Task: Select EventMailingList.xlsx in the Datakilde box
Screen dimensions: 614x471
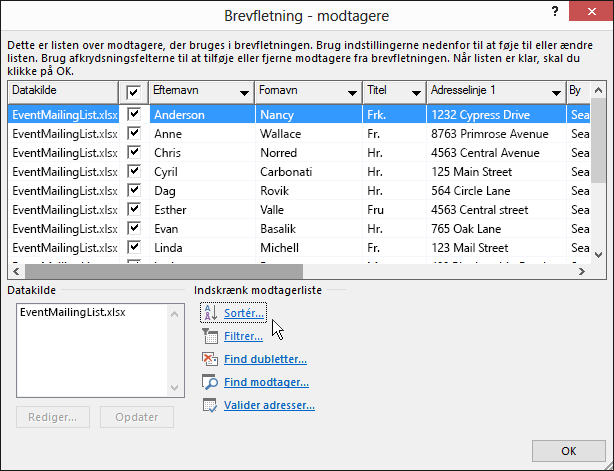Action: tap(72, 312)
